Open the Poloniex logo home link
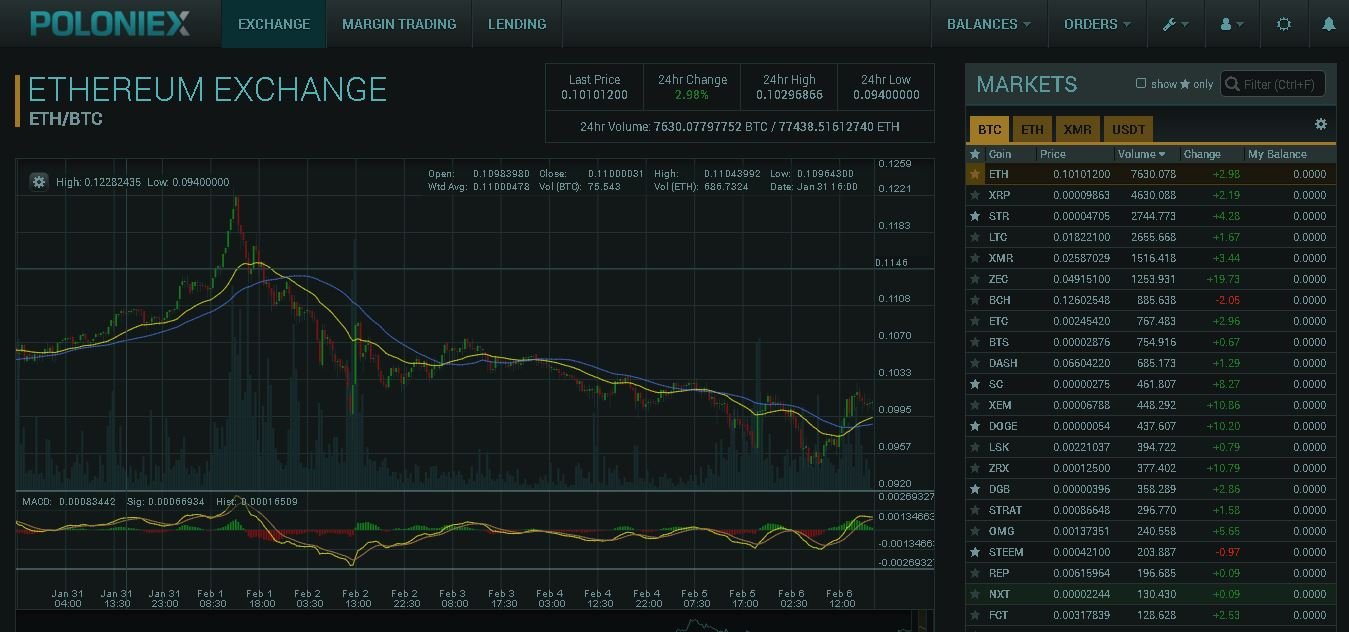 click(110, 23)
